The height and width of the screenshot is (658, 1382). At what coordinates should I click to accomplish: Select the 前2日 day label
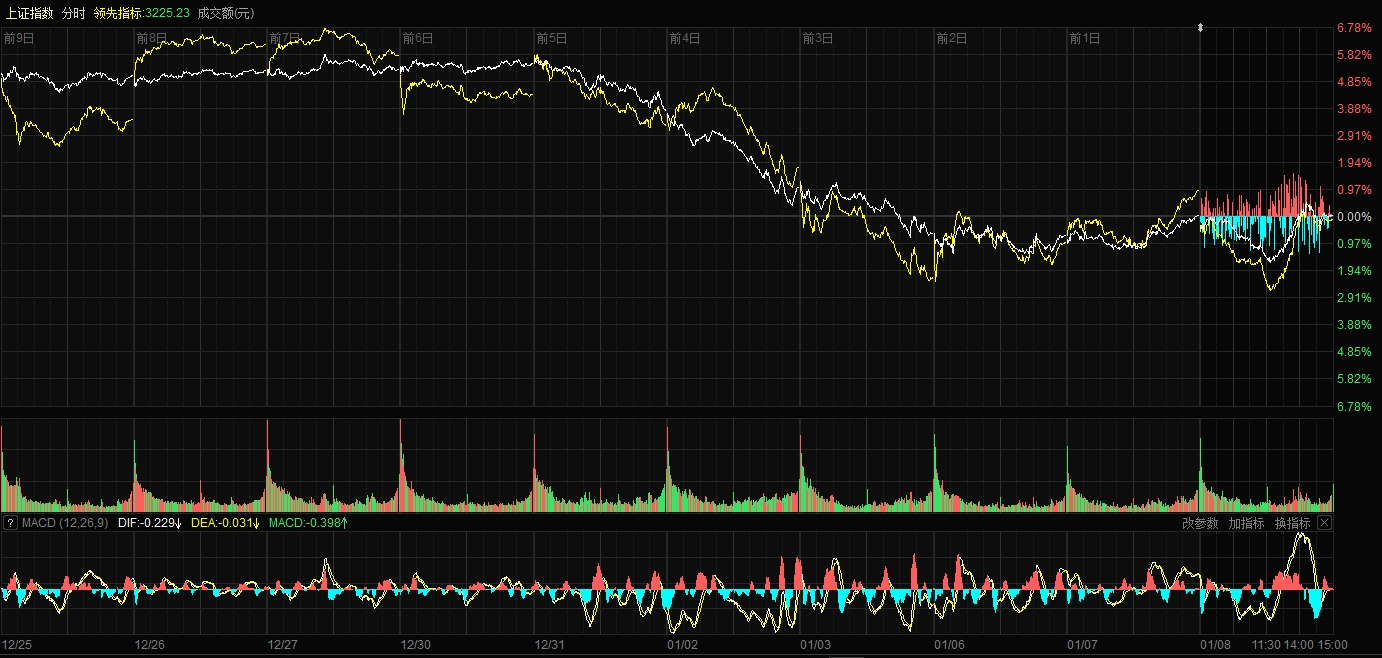tap(952, 38)
